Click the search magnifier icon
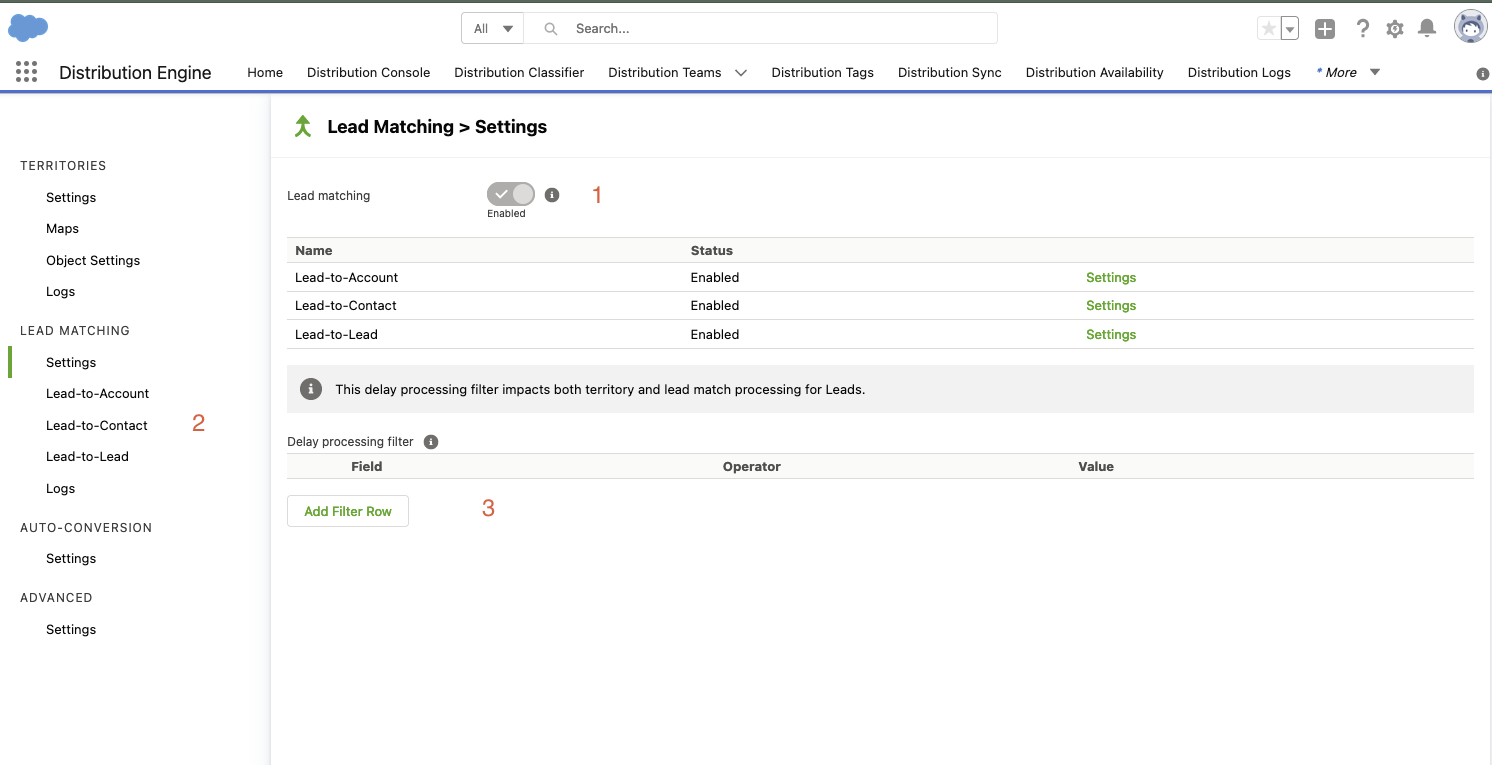 [x=550, y=29]
